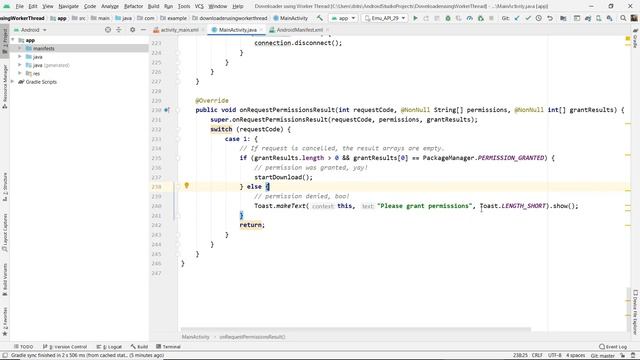Image resolution: width=640 pixels, height=360 pixels.
Task: Click the horizontal editor scrollbar
Action: [356, 329]
